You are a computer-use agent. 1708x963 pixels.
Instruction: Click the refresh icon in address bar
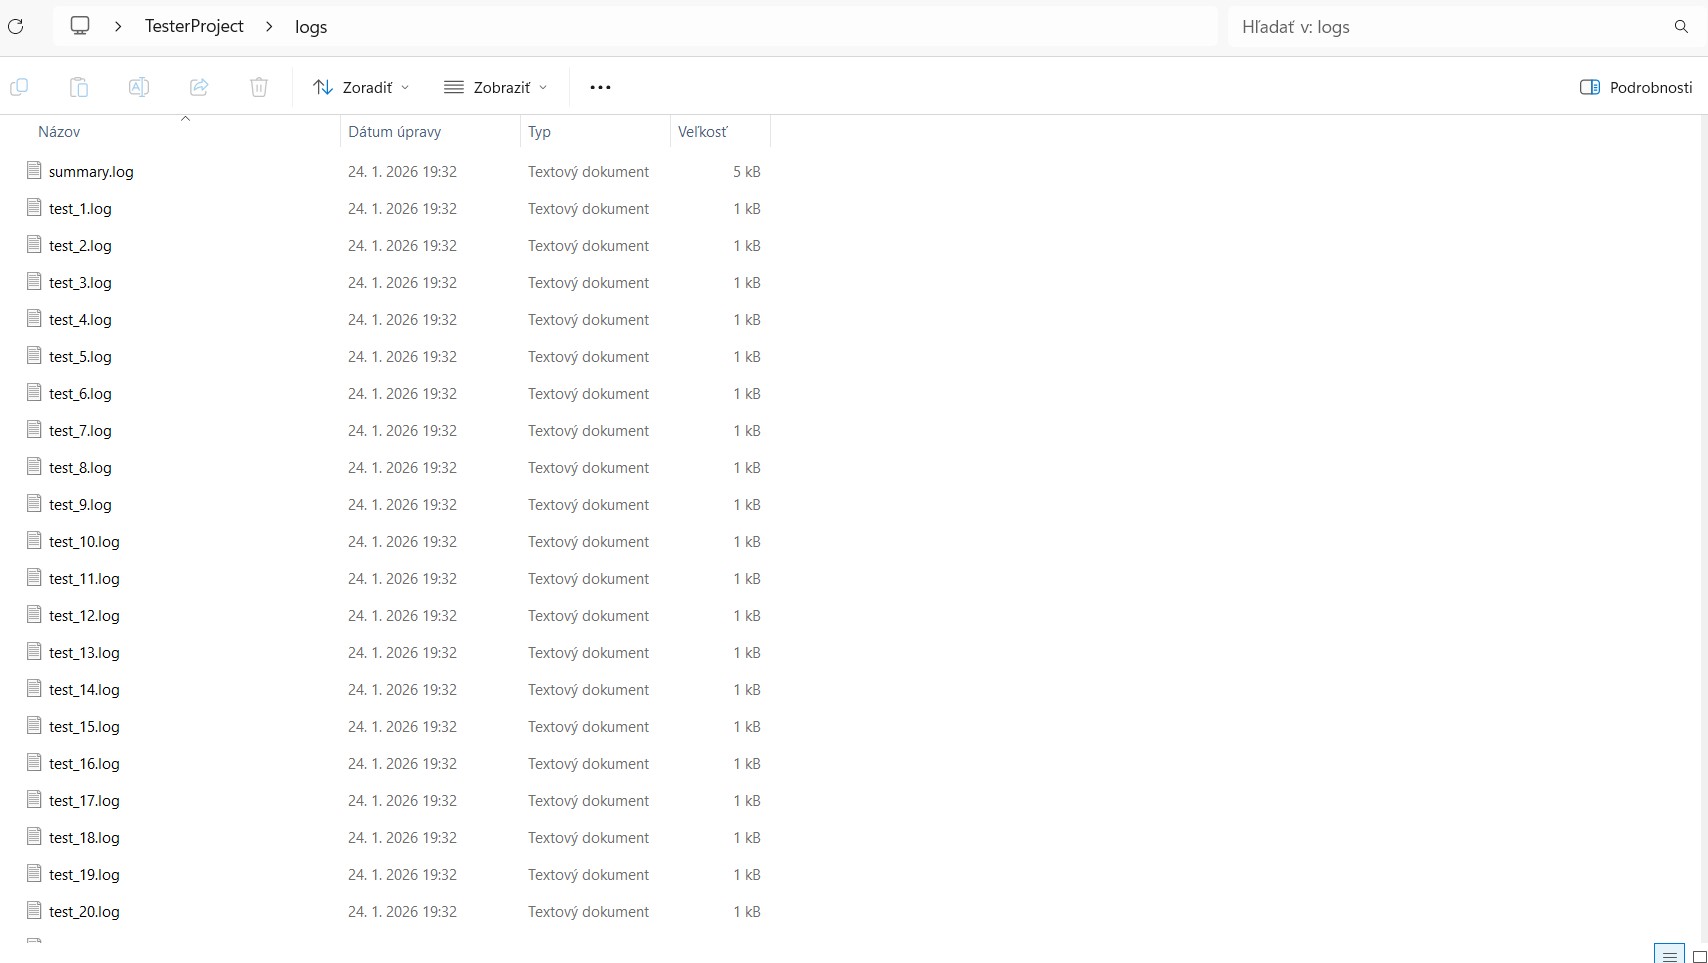[x=15, y=27]
